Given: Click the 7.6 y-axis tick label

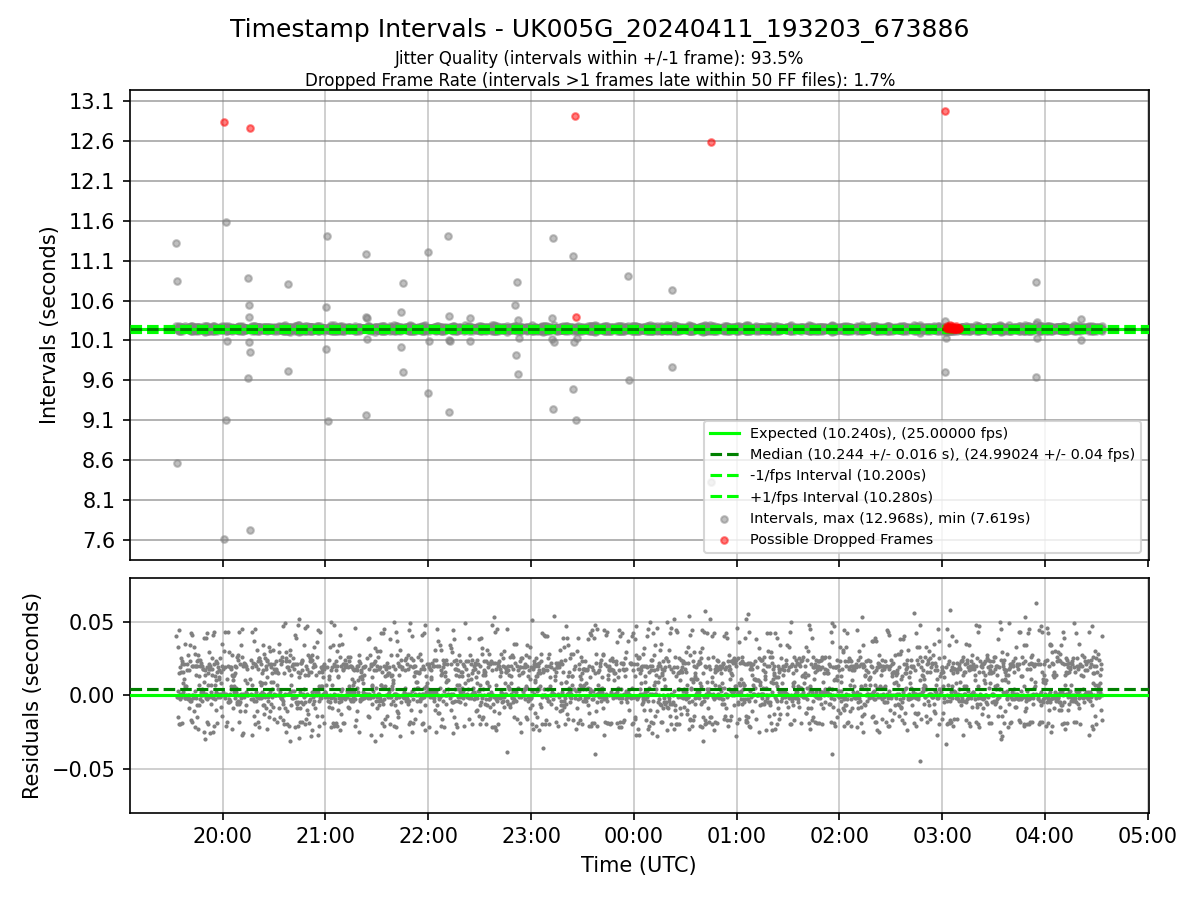Looking at the screenshot, I should [98, 541].
